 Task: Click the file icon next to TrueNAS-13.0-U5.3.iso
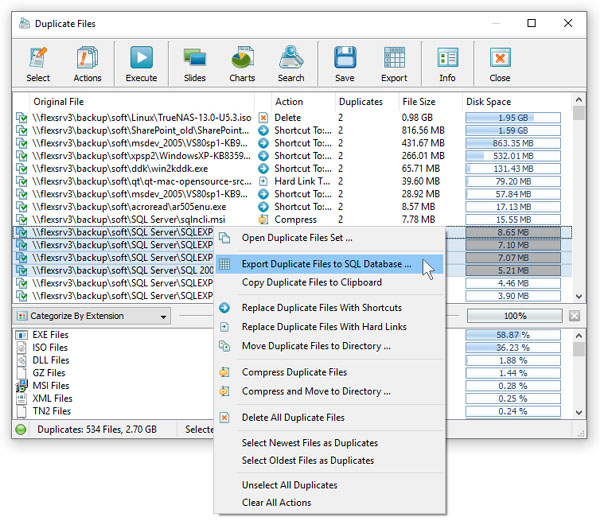22,117
